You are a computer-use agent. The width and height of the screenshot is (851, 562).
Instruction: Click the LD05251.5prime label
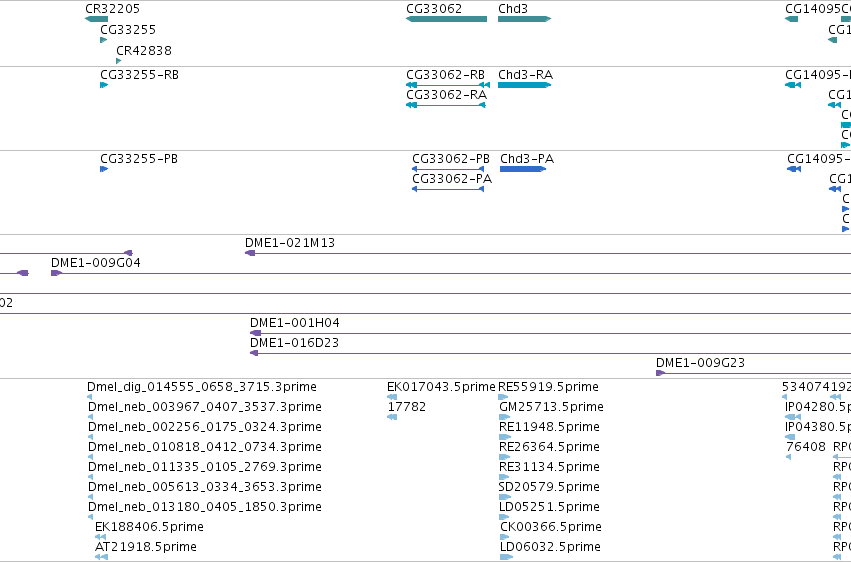pos(549,507)
